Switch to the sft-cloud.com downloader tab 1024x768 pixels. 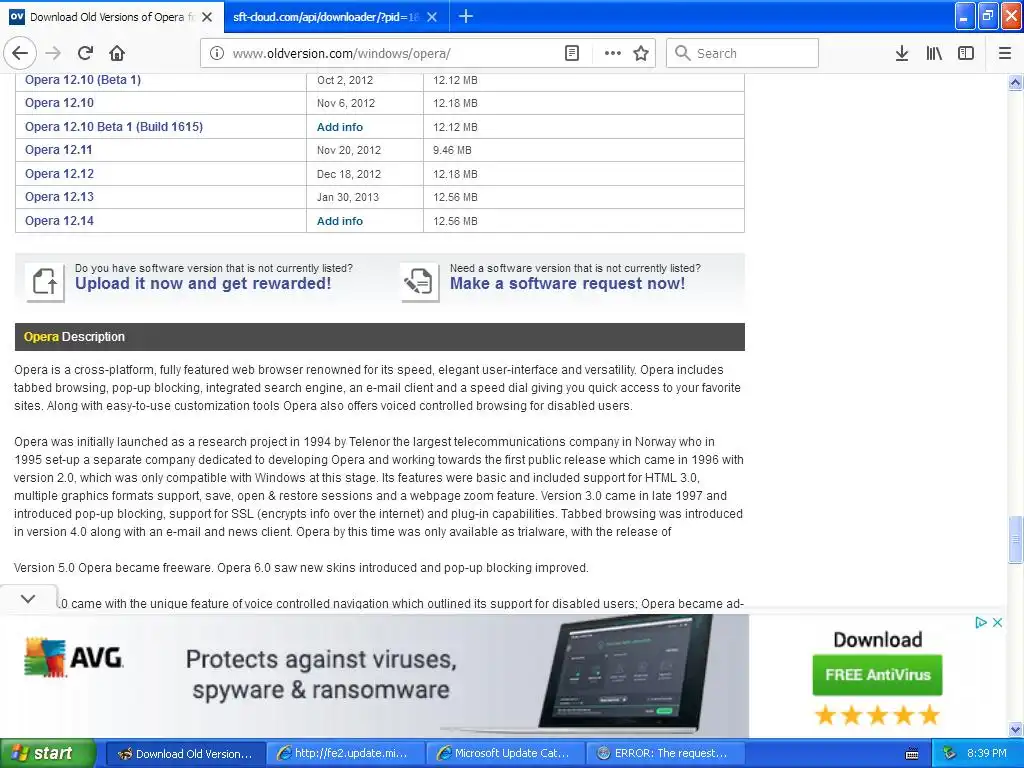(x=336, y=17)
